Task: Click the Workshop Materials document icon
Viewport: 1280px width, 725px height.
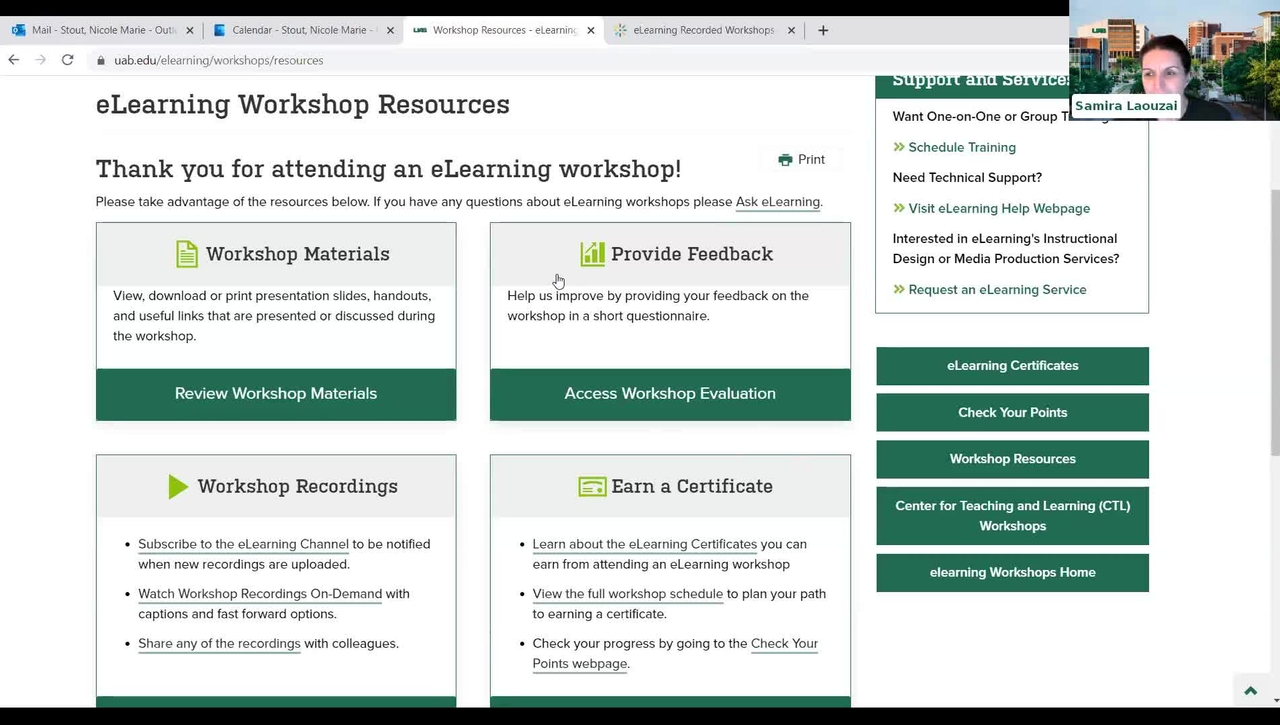Action: 187,254
